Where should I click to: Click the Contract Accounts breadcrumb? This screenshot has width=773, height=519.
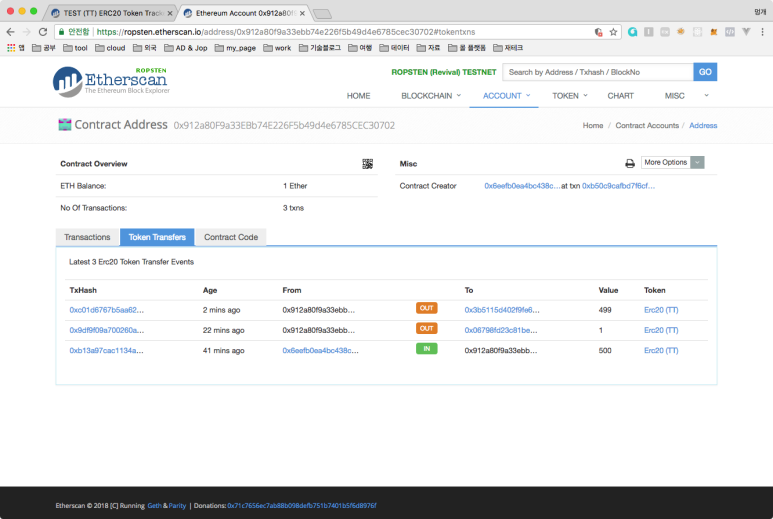coord(647,126)
